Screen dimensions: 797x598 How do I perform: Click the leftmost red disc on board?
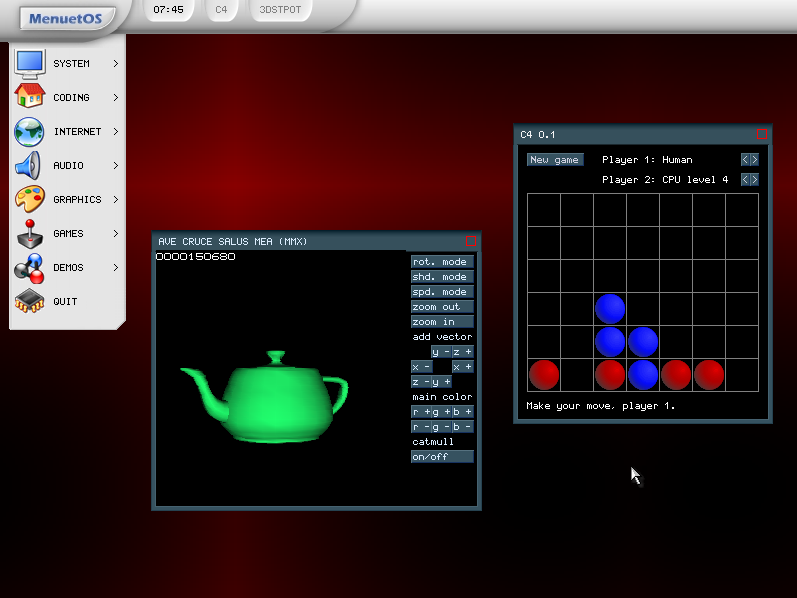pyautogui.click(x=544, y=375)
